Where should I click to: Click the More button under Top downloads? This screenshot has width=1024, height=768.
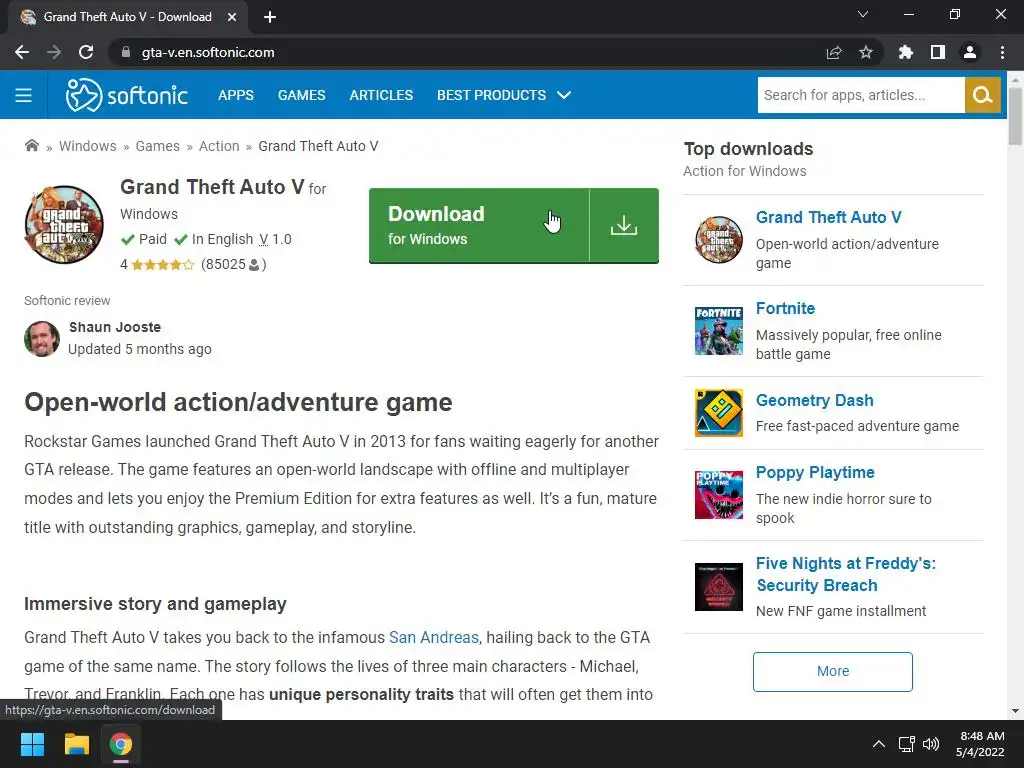click(833, 671)
